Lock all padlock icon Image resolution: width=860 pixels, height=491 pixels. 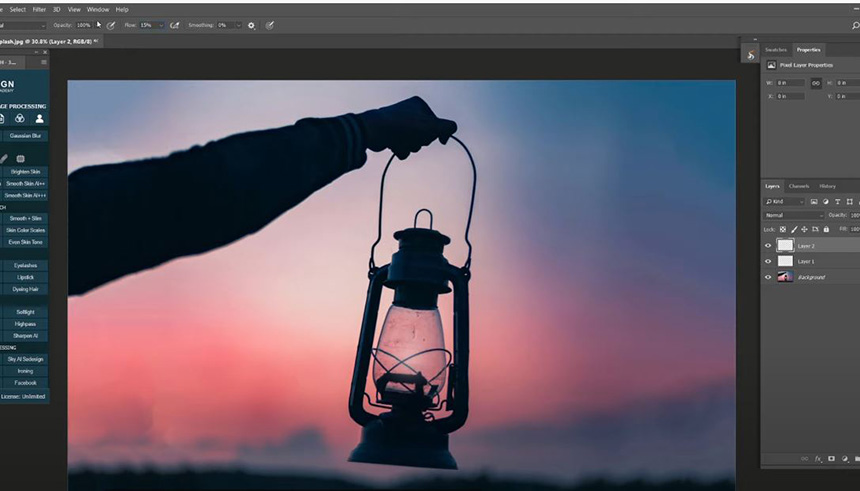(x=826, y=229)
